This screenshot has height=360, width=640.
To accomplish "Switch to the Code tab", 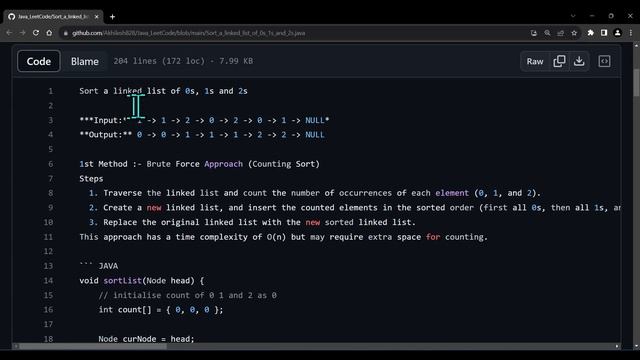I will click(39, 61).
